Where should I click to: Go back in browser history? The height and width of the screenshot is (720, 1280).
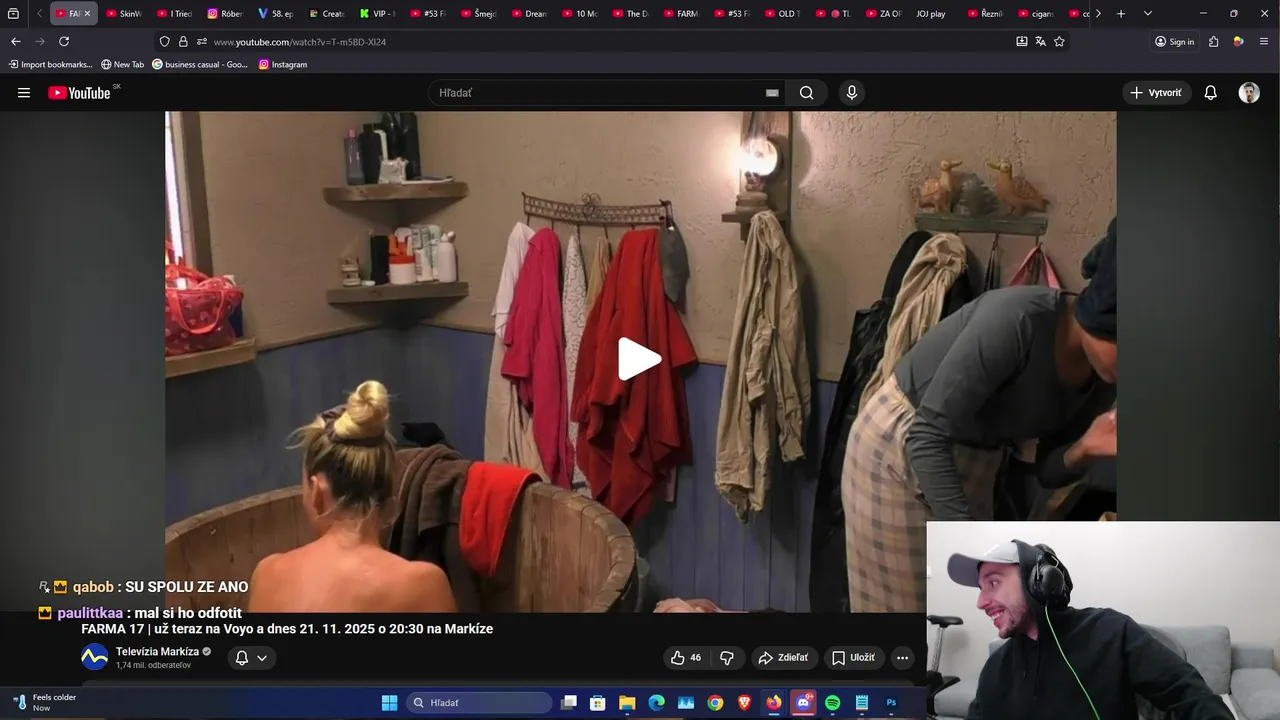coord(15,41)
